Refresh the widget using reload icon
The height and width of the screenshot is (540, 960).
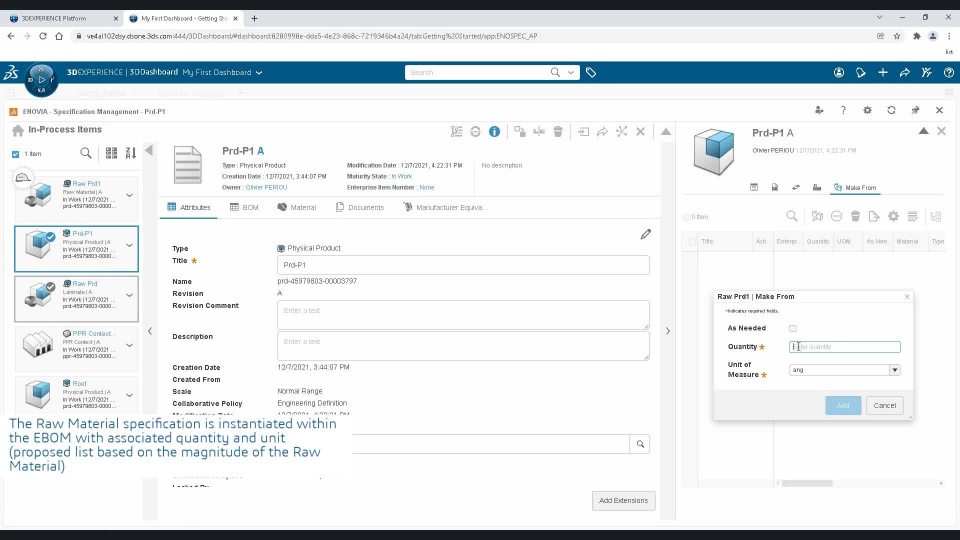pos(891,110)
